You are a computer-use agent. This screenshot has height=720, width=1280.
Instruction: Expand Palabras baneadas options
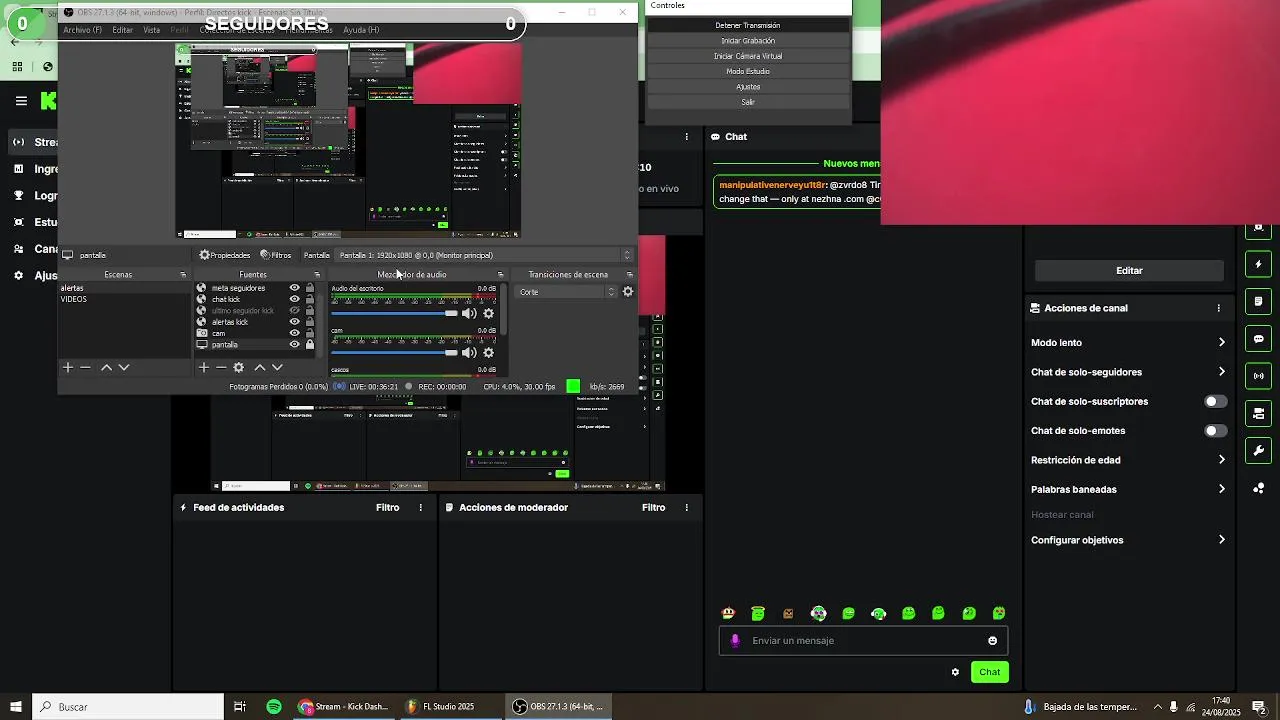point(1129,489)
